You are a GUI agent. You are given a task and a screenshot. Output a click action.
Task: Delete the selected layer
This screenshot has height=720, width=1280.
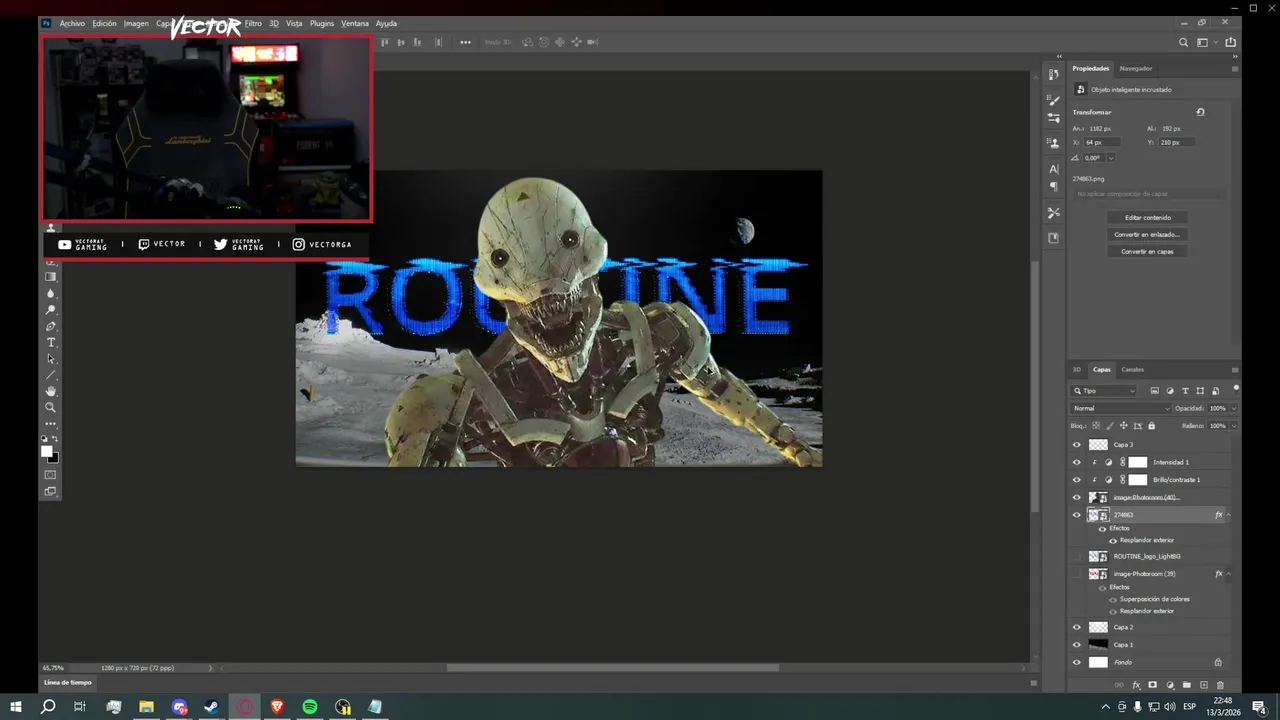point(1220,685)
